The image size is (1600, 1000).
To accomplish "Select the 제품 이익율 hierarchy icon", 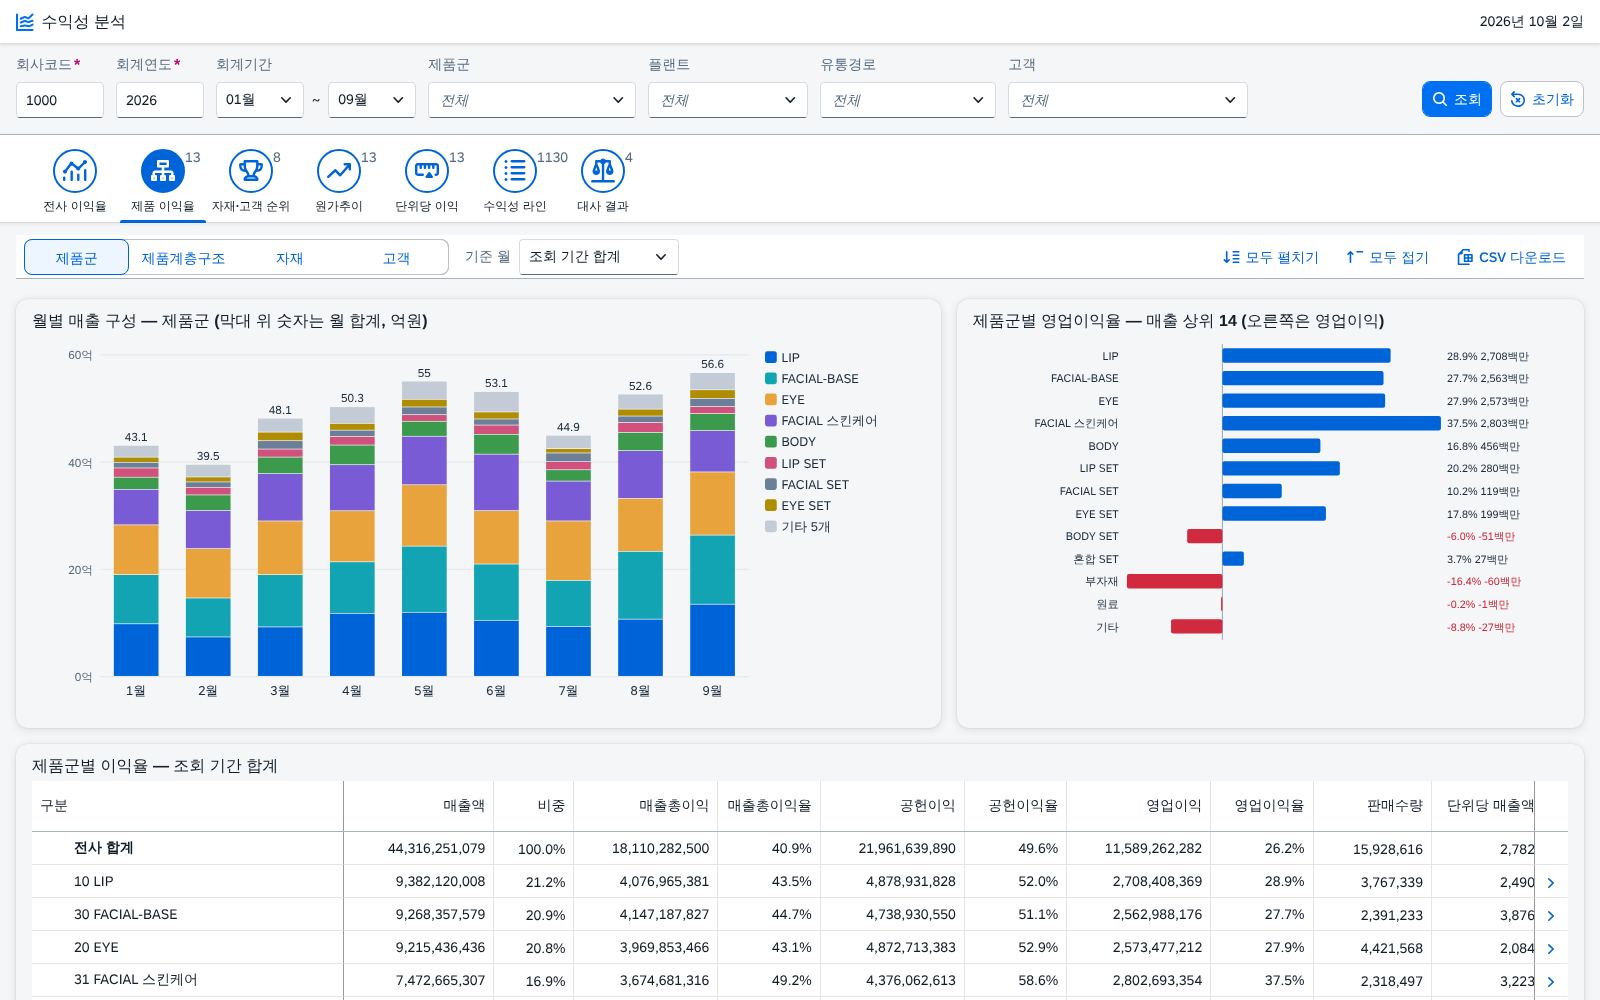I will tap(163, 171).
